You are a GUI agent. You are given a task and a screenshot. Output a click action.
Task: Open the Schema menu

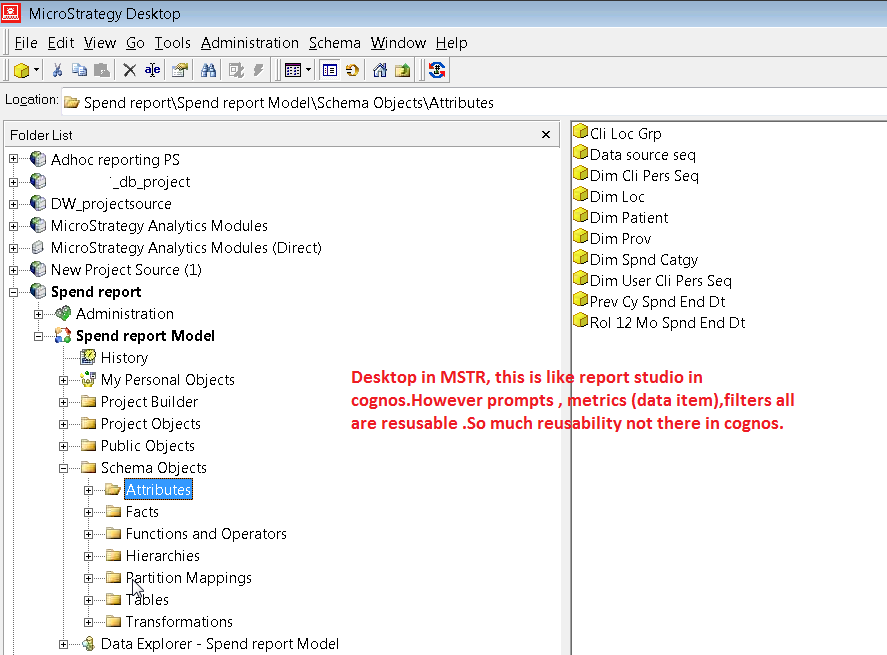coord(334,43)
